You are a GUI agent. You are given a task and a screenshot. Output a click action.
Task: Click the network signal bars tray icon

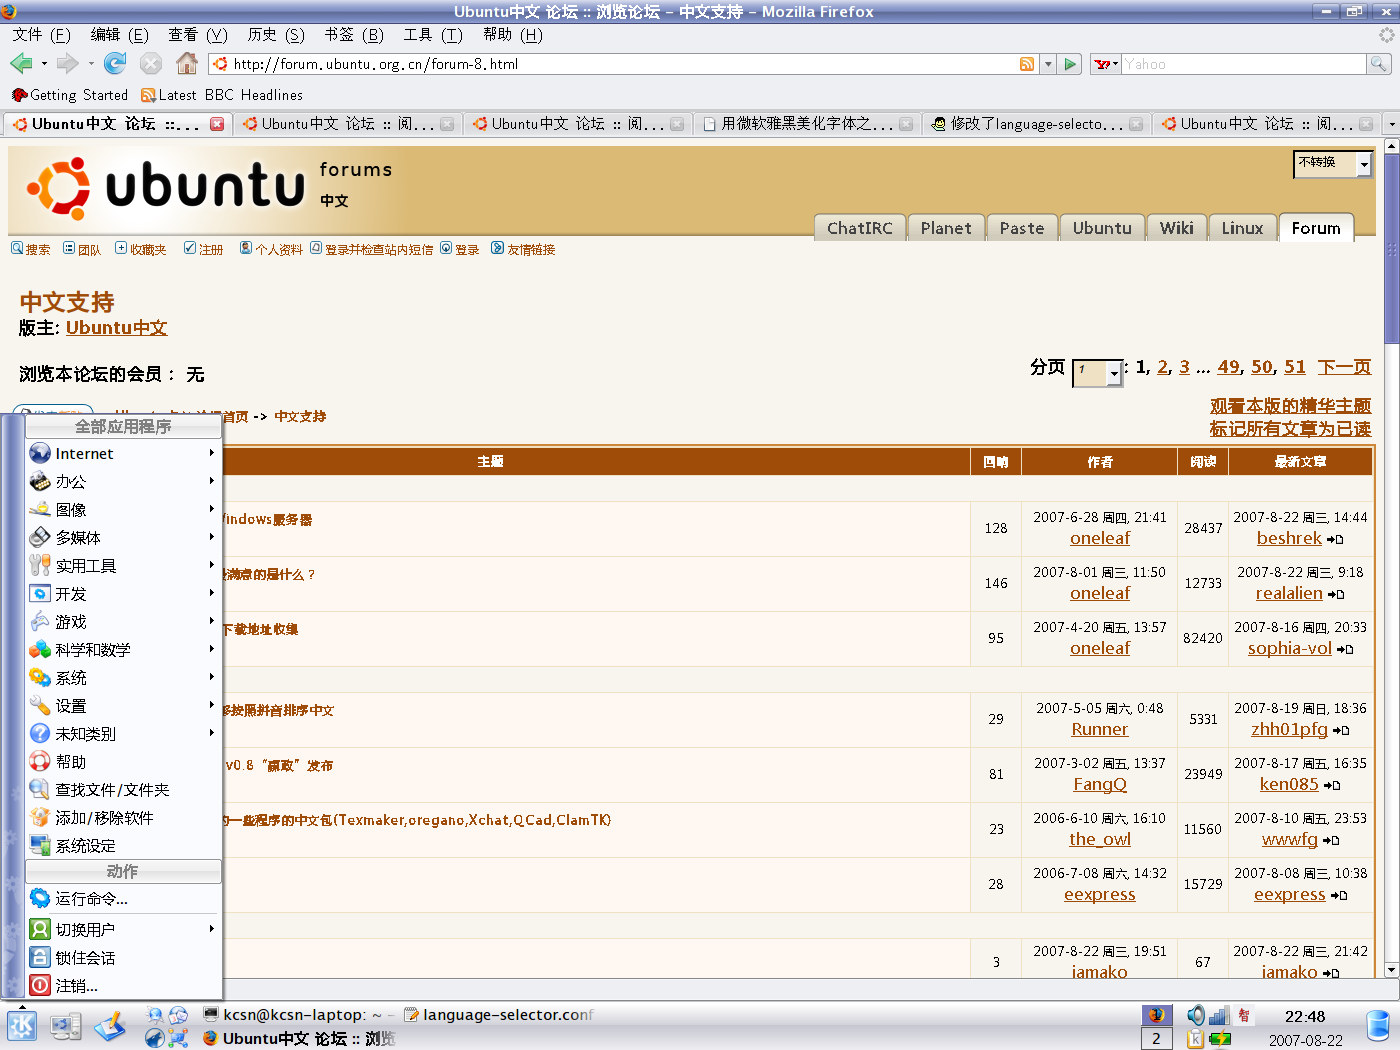tap(1218, 1016)
